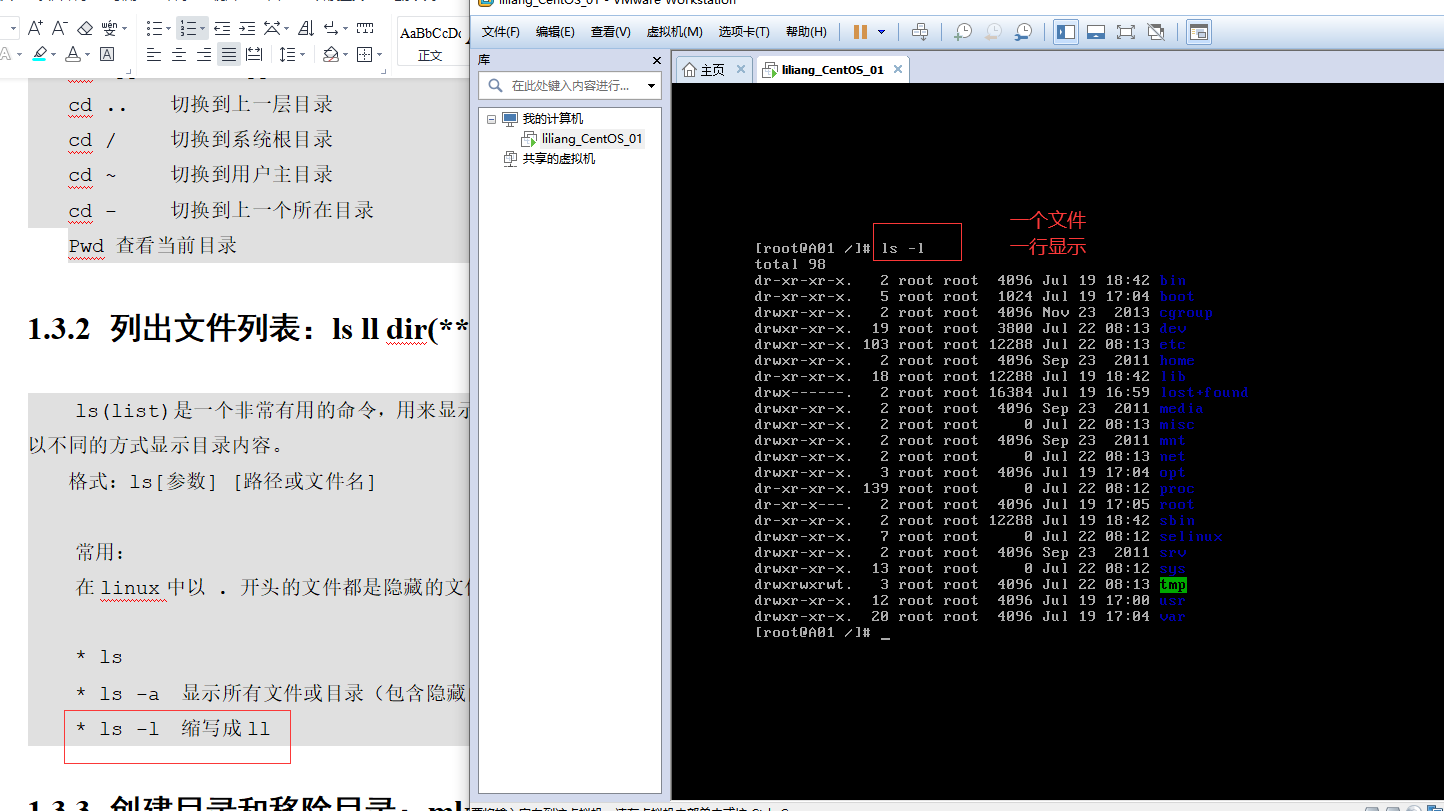Viewport: 1444px width, 811px height.
Task: Revert VM to previous snapshot
Action: point(993,32)
